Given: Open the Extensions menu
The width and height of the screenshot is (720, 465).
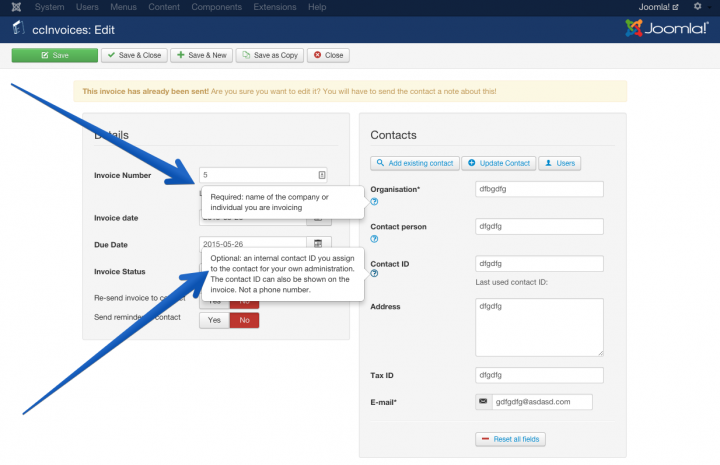Looking at the screenshot, I should (275, 7).
